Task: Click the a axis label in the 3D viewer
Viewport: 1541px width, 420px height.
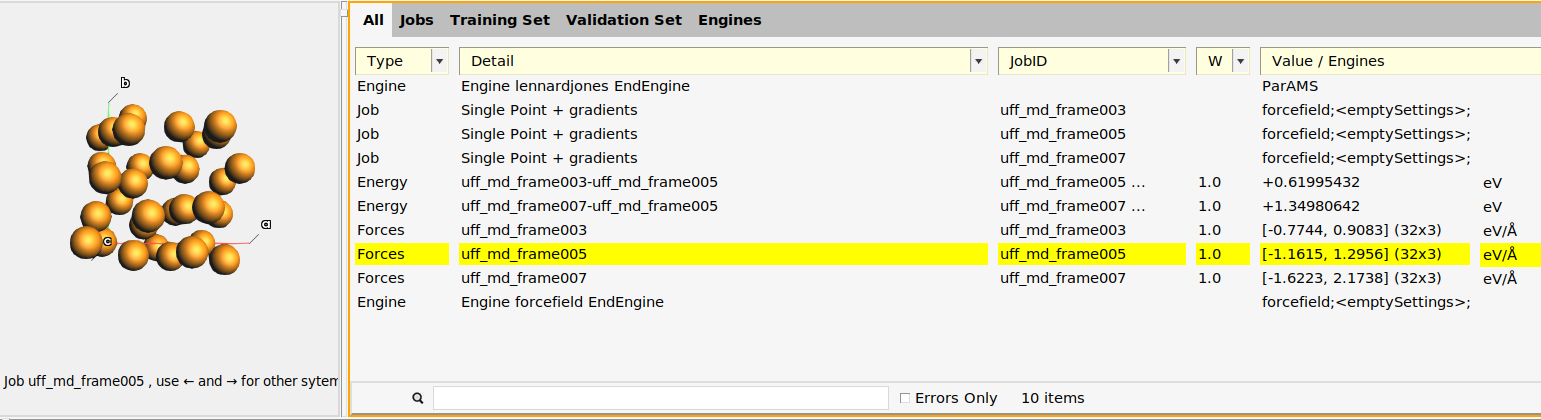Action: pos(266,225)
